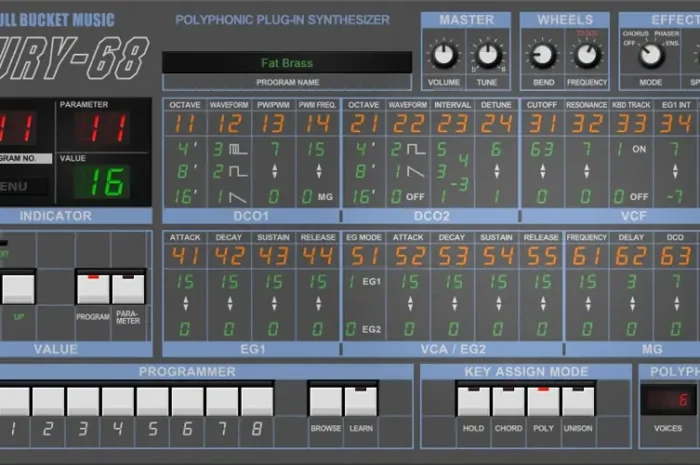Viewport: 700px width, 465px height.
Task: Click the MG DCO value arrows
Action: coord(676,304)
